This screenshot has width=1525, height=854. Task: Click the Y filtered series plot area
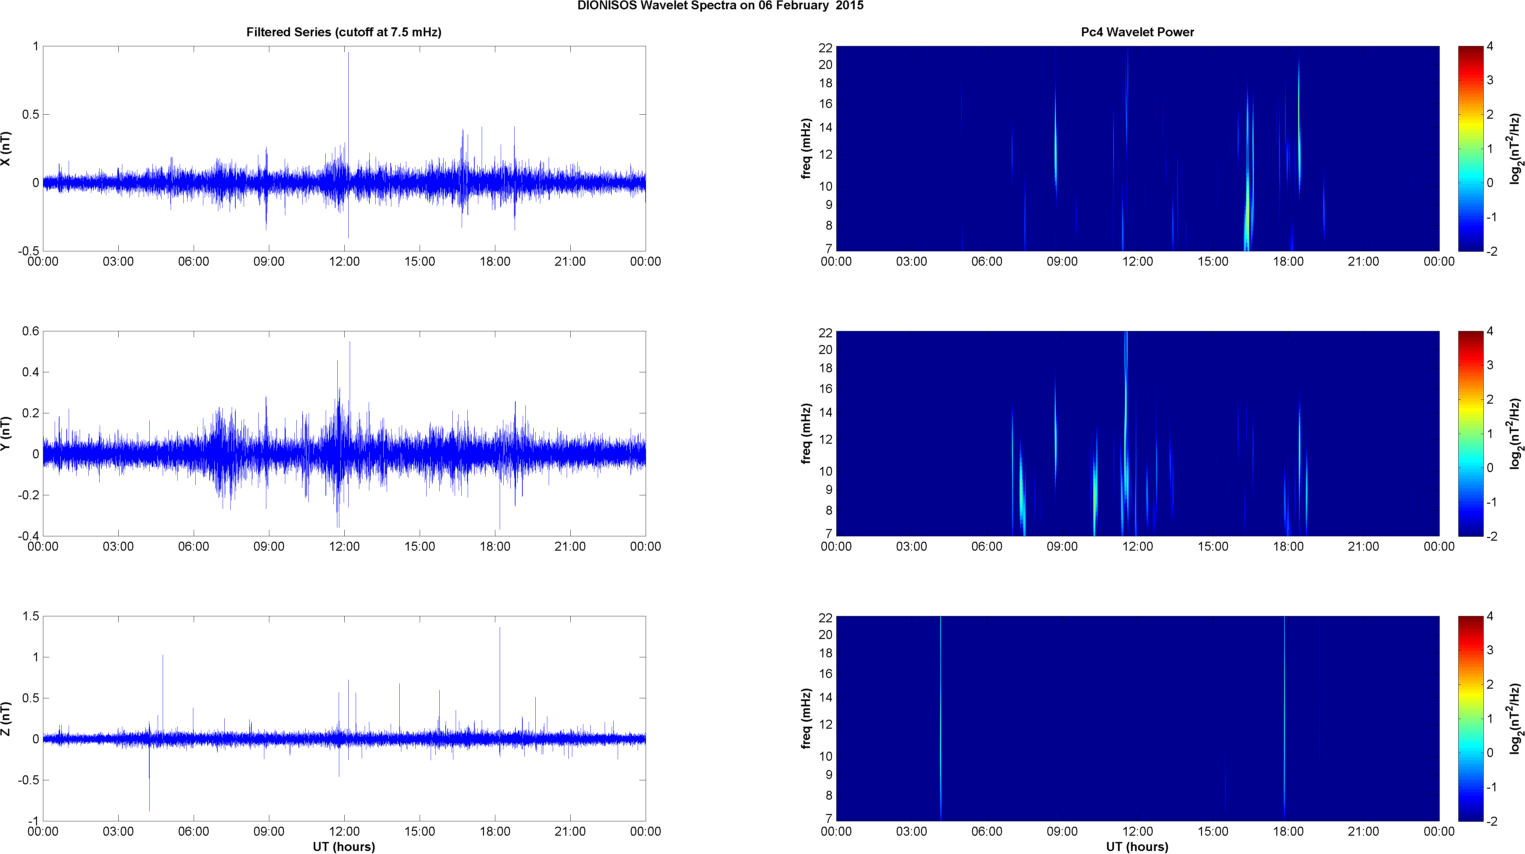(344, 433)
